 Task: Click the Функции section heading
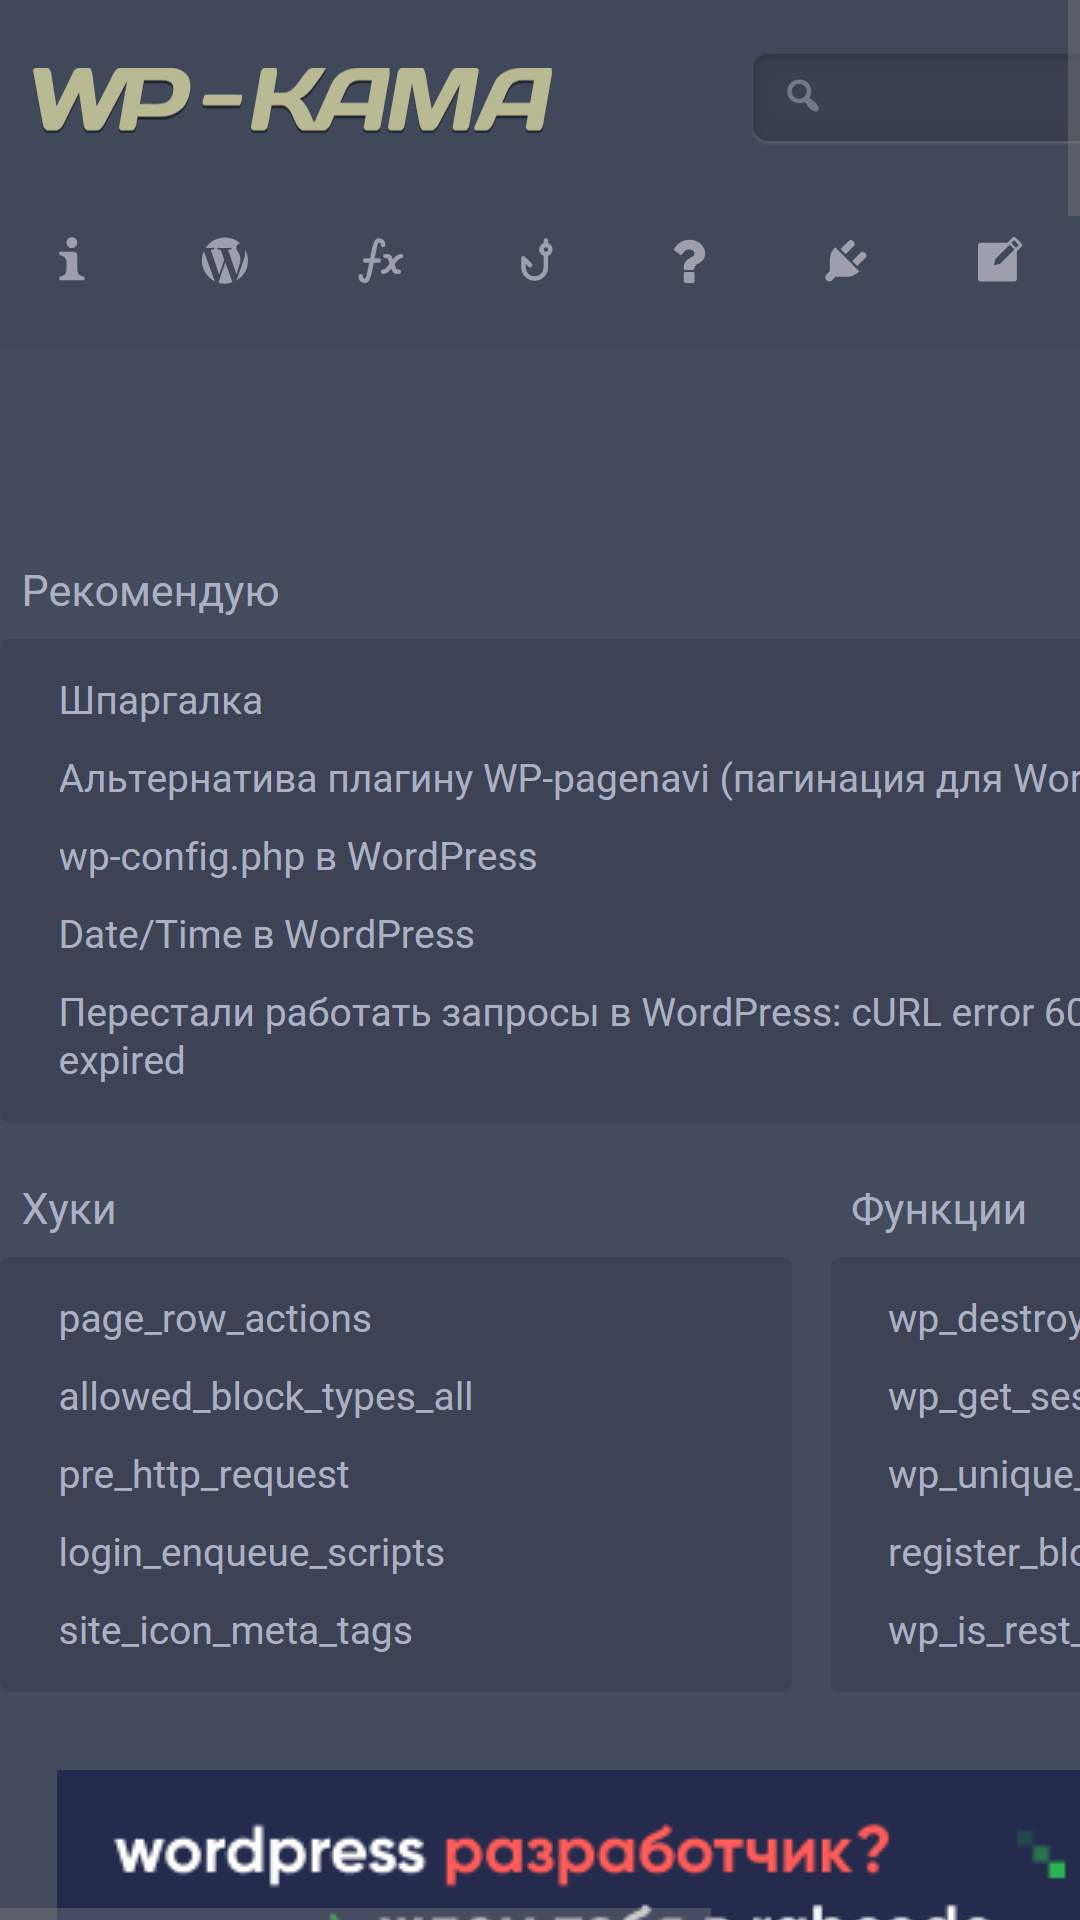(939, 1209)
